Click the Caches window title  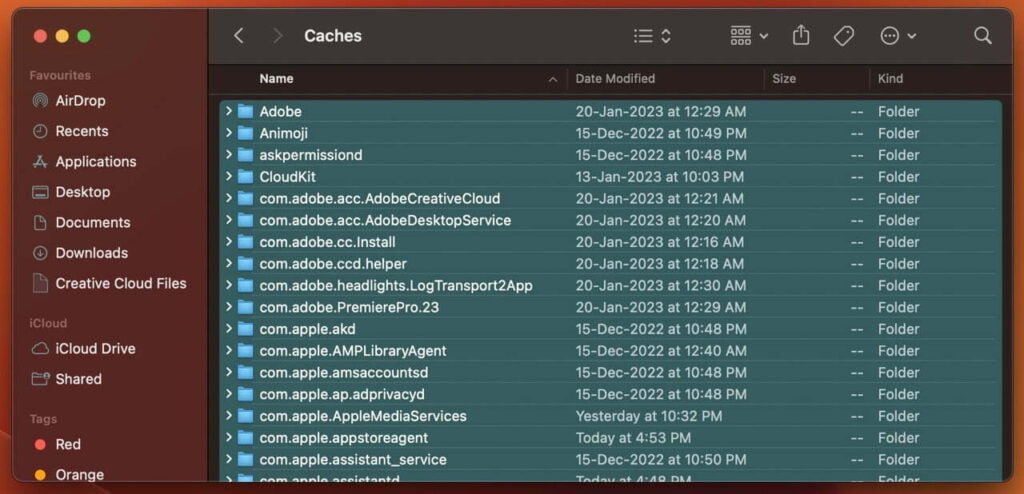[x=333, y=36]
